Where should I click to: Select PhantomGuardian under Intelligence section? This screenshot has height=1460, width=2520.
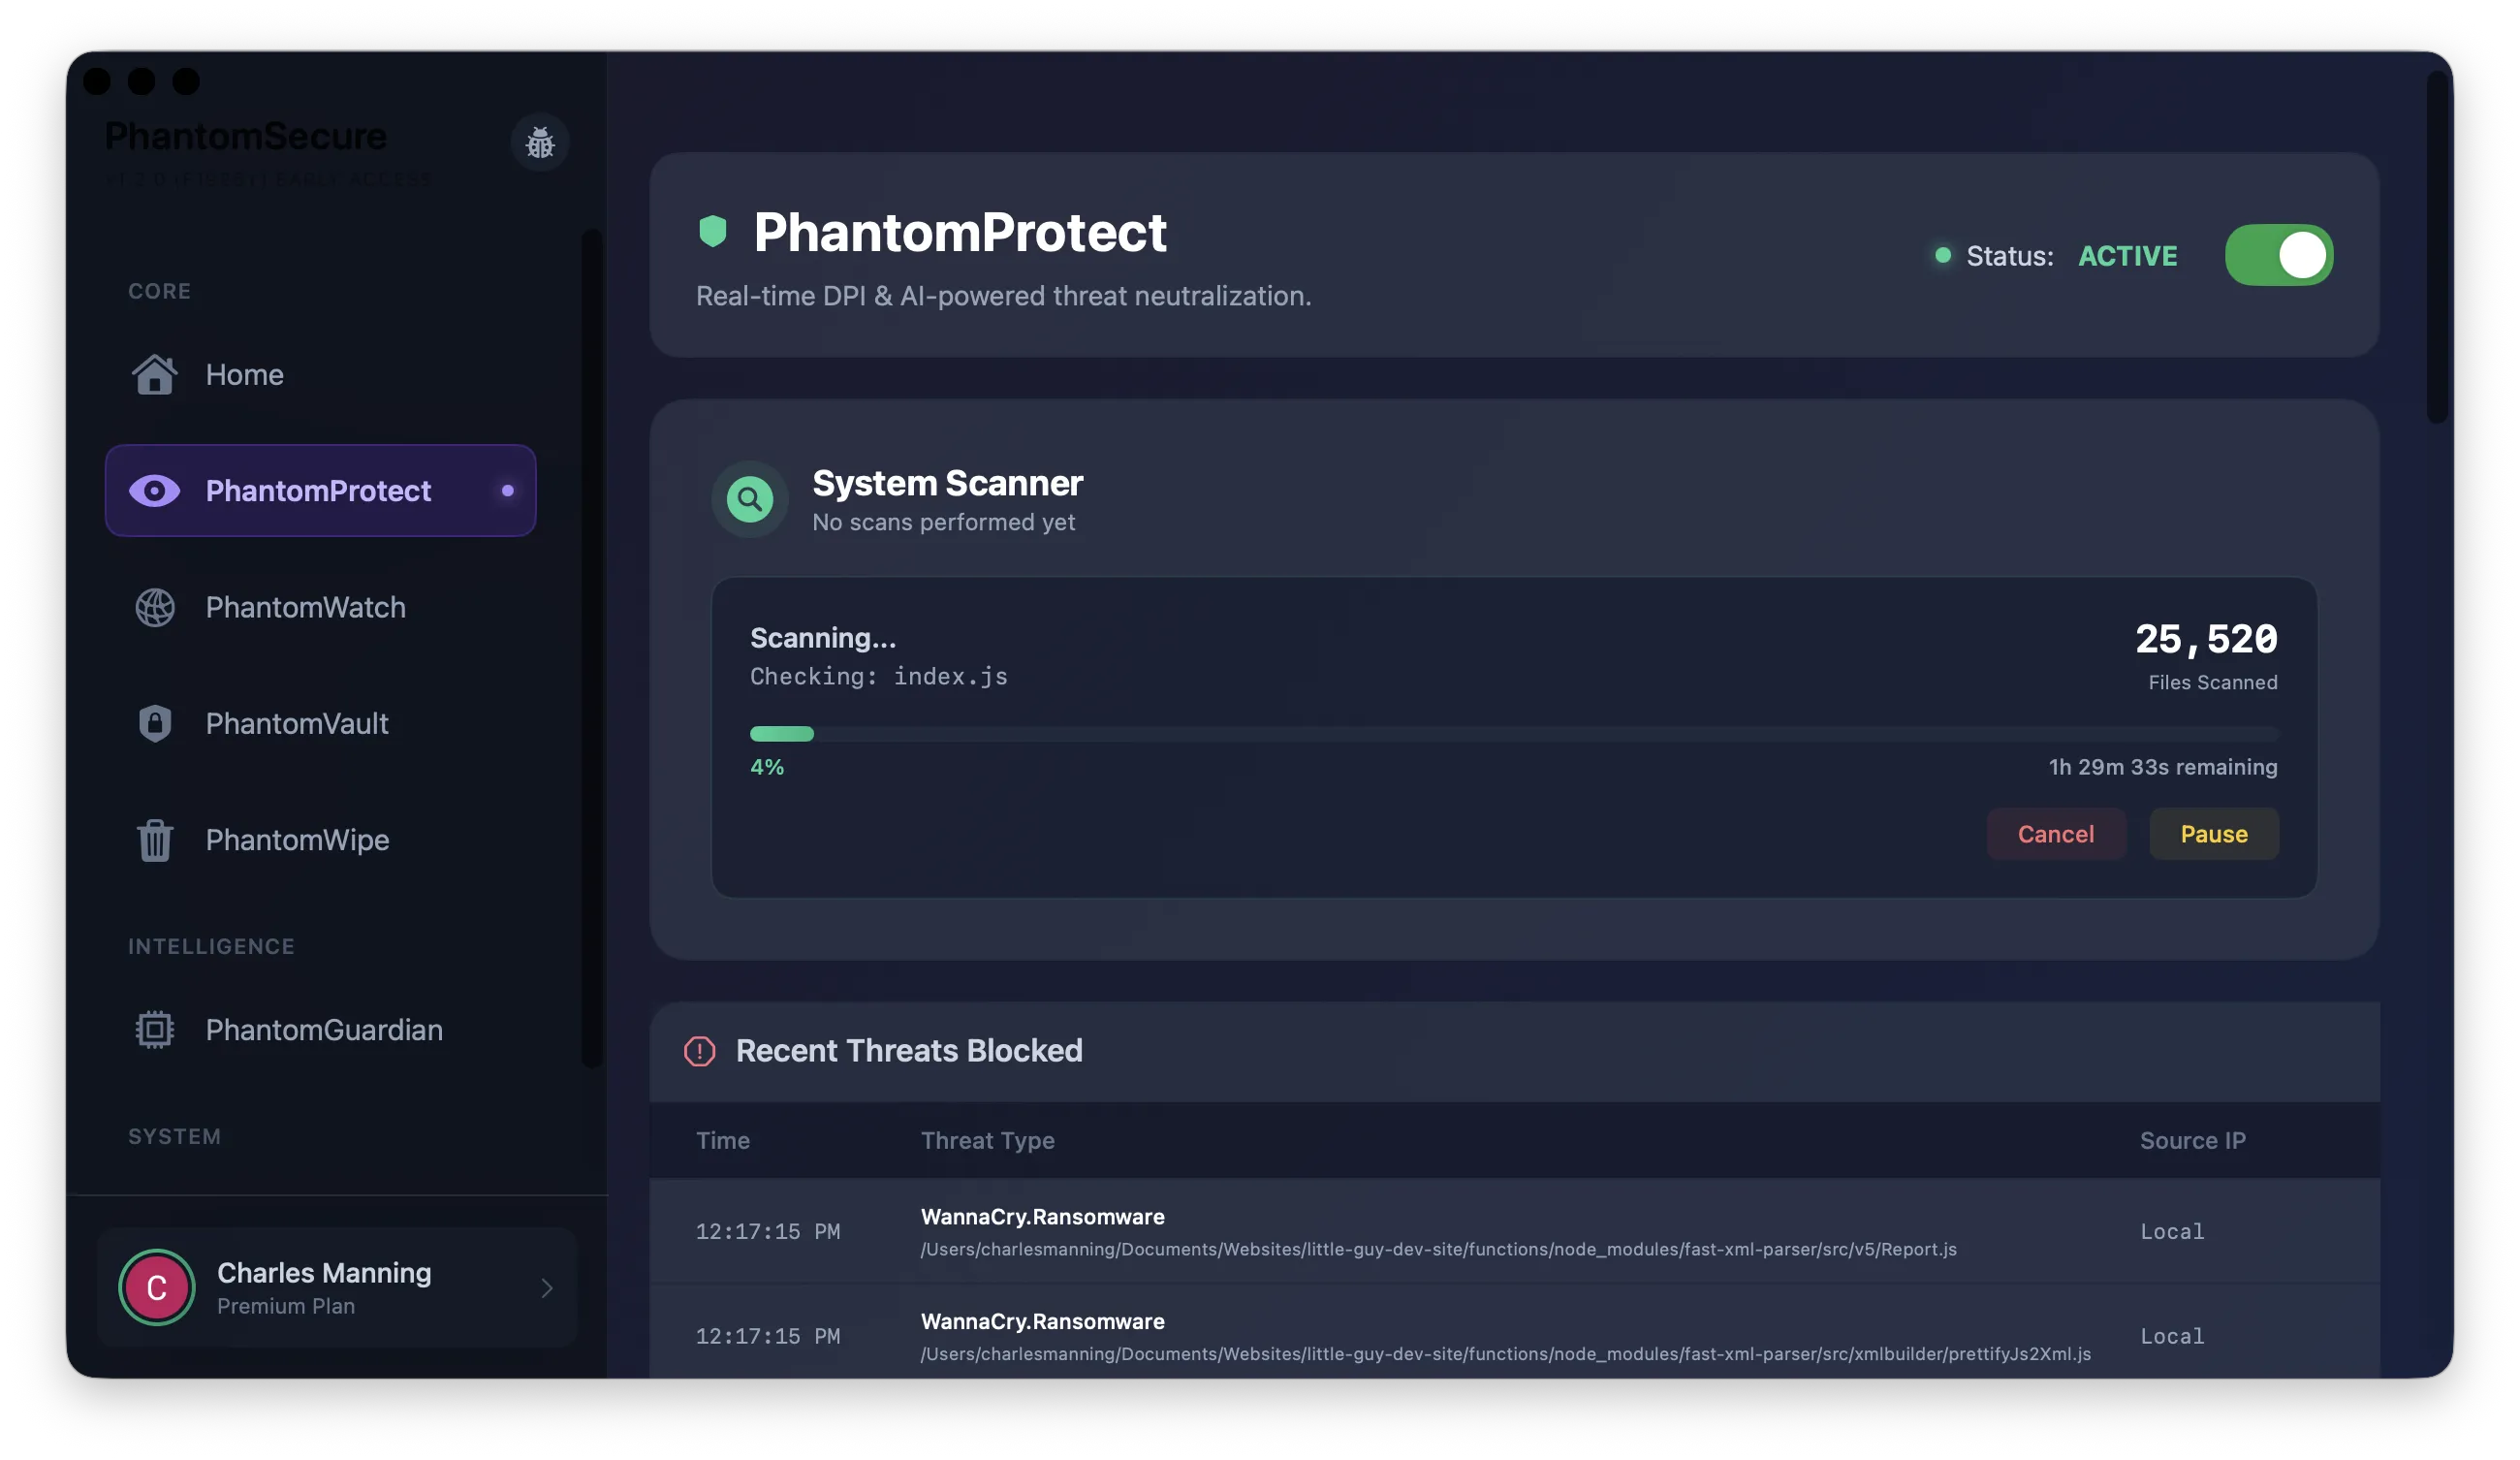tap(324, 1029)
